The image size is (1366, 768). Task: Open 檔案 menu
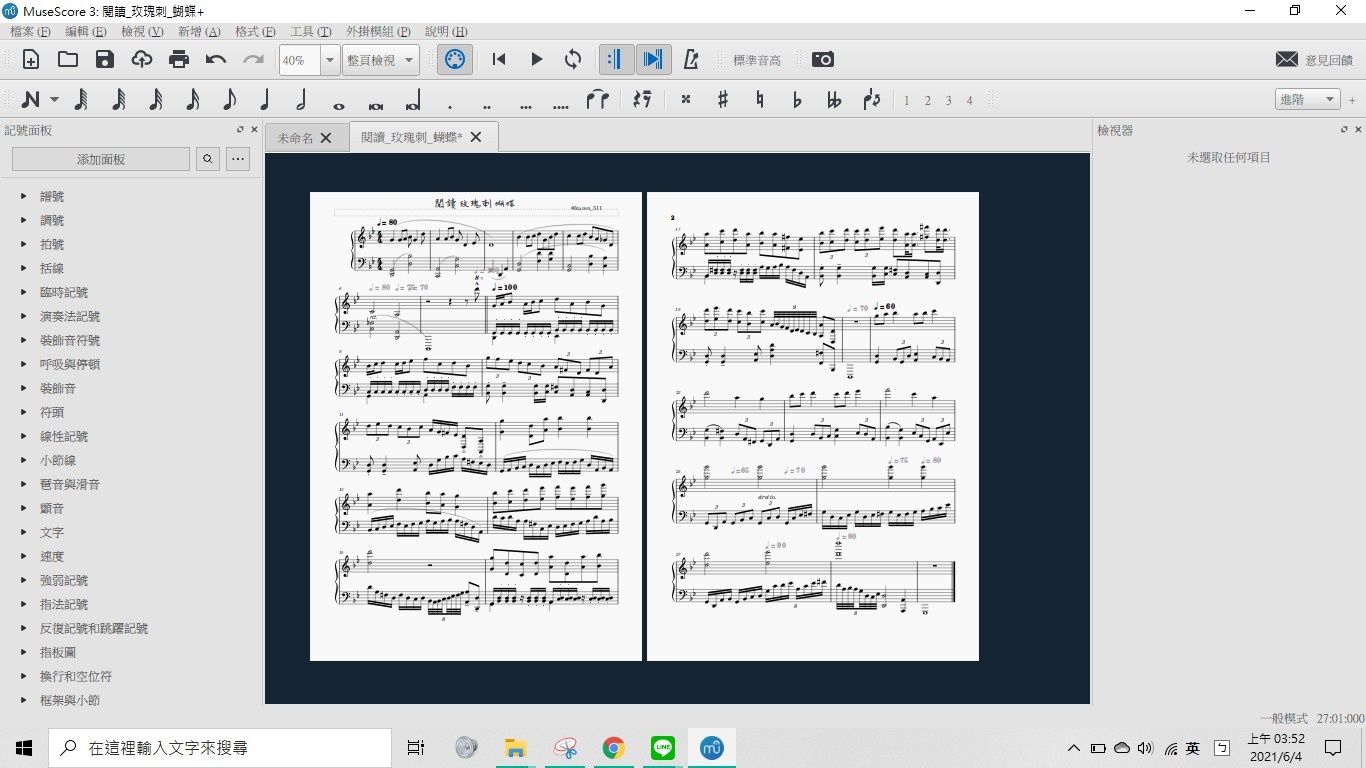pos(30,32)
